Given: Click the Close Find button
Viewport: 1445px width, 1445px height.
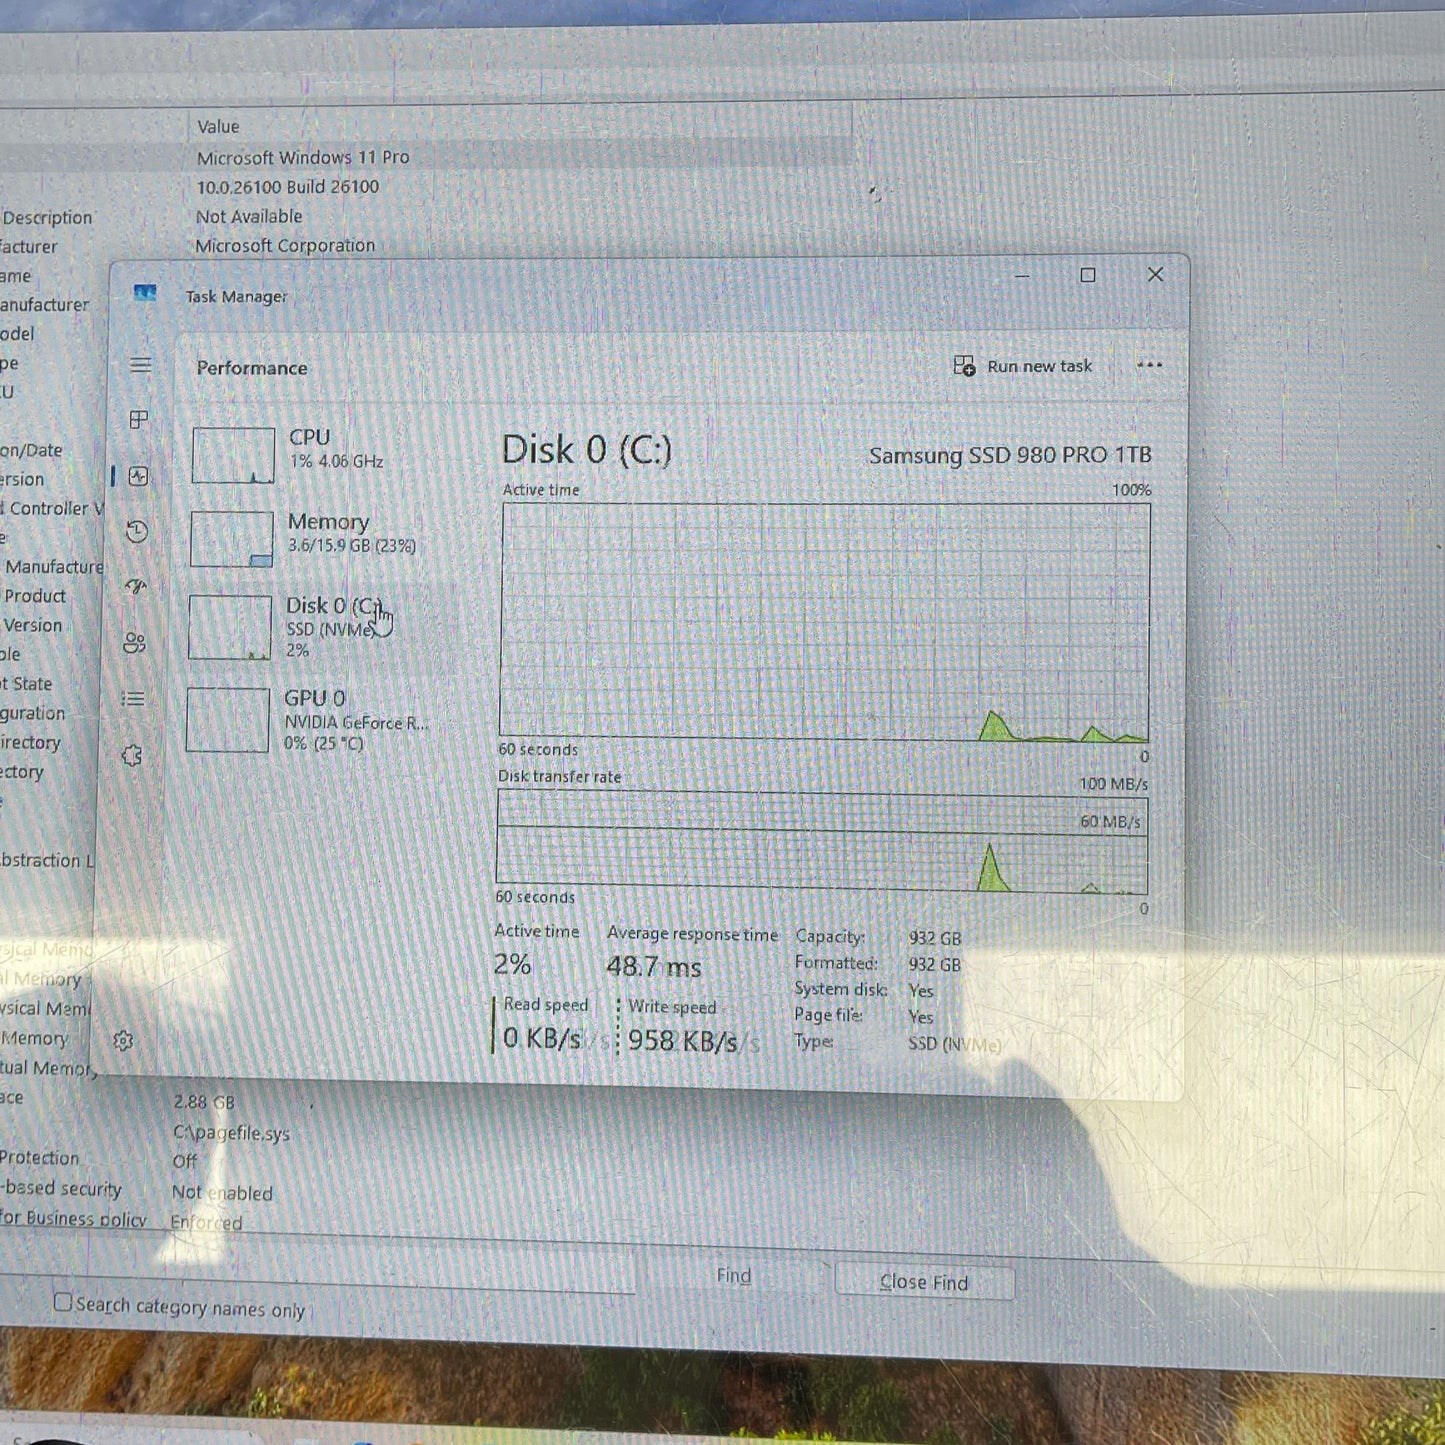Looking at the screenshot, I should (924, 1282).
